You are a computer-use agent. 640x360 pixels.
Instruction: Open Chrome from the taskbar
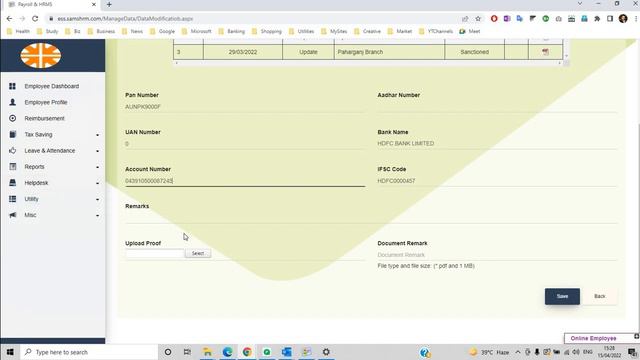[247, 352]
